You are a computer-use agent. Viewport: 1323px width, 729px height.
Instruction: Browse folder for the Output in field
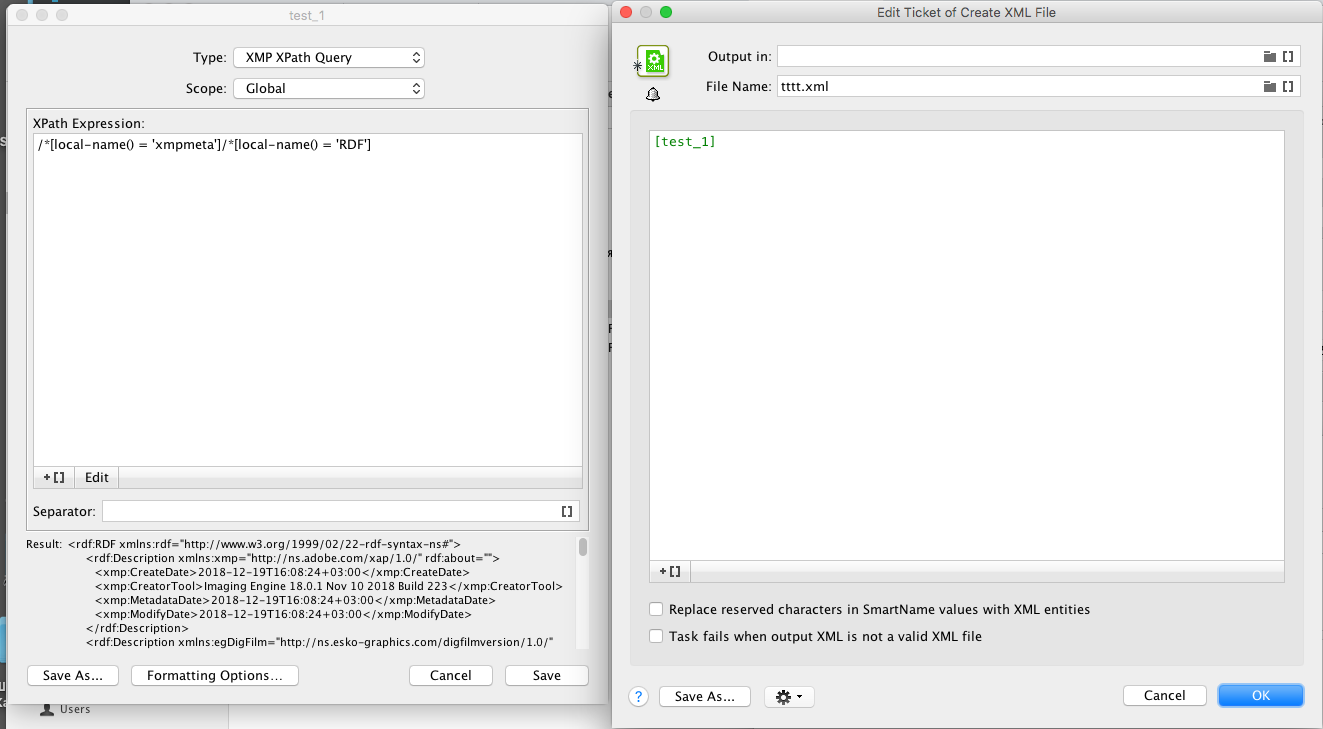(1270, 57)
